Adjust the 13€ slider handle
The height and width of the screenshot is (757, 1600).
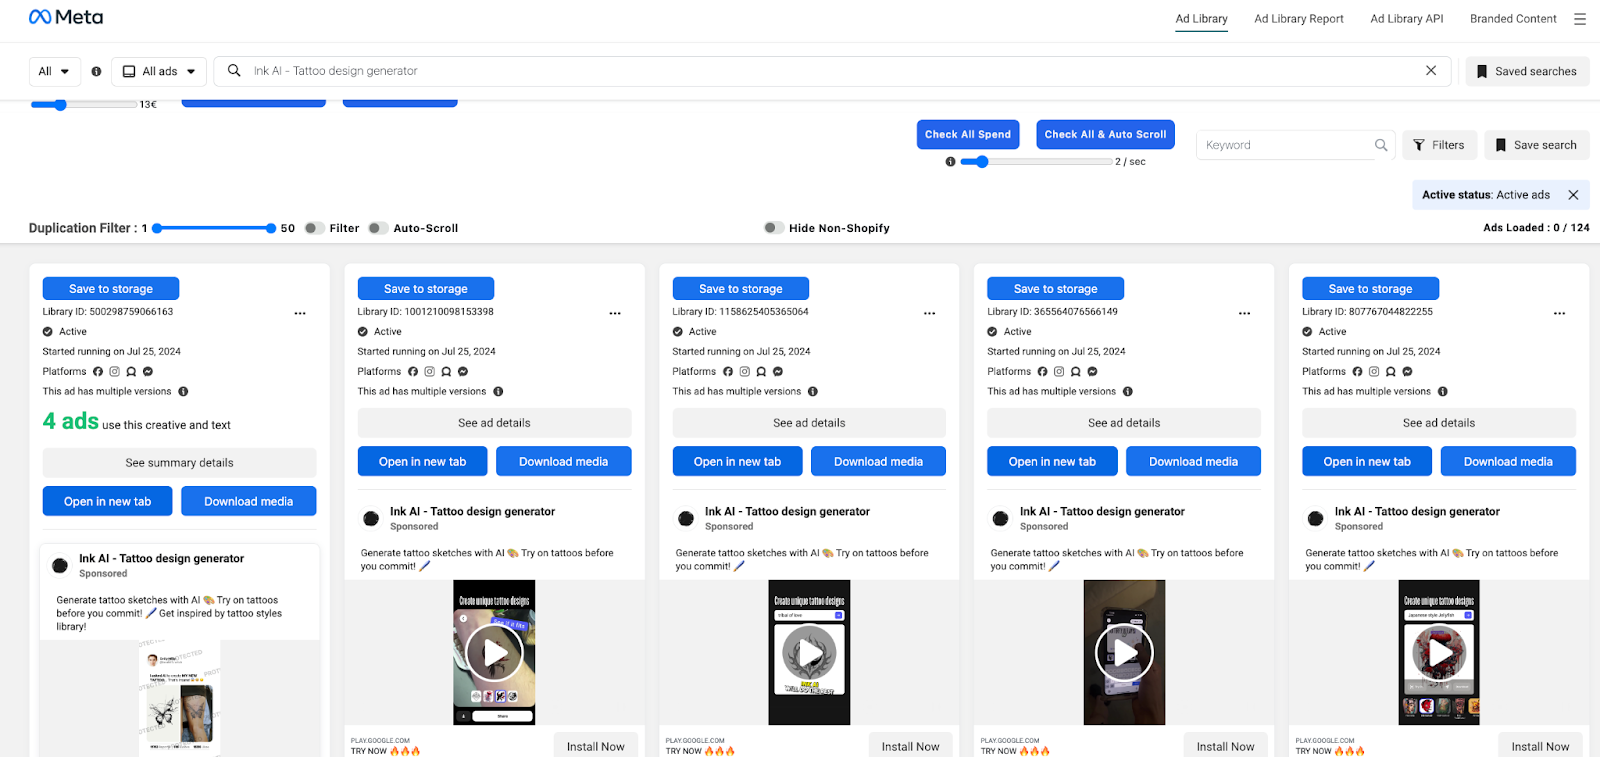[60, 104]
